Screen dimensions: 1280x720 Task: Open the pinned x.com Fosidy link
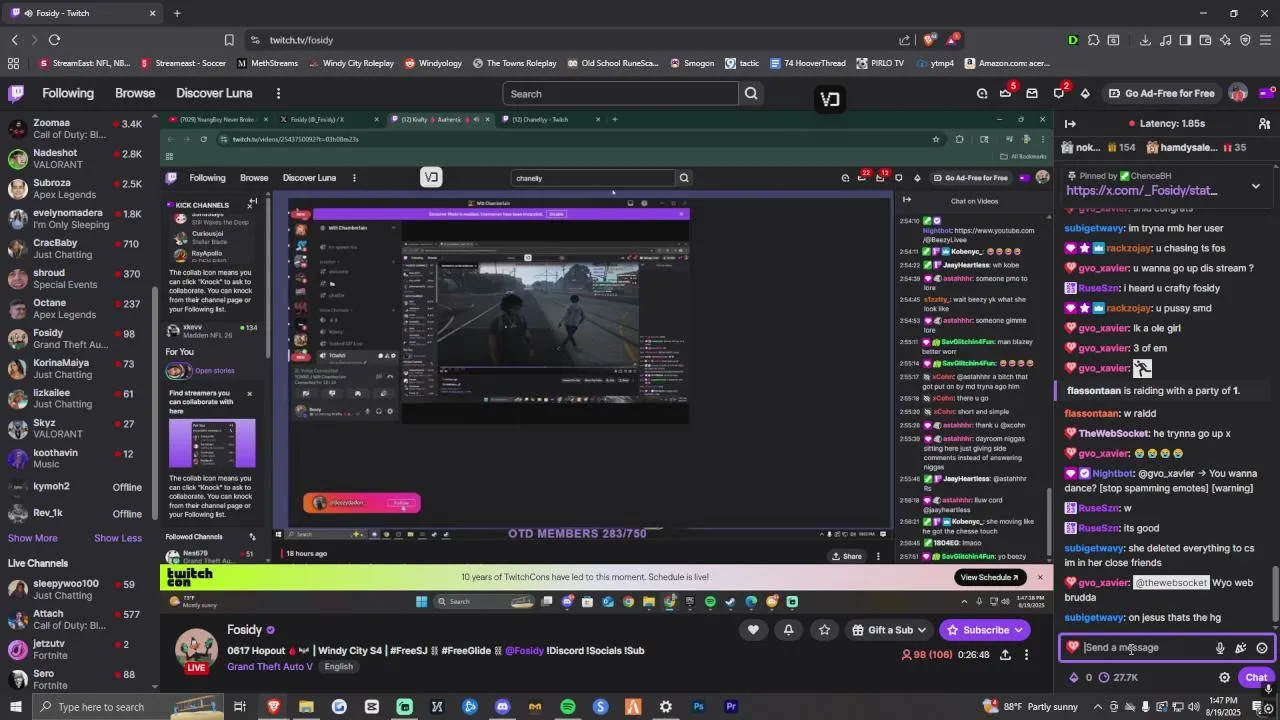point(1141,190)
